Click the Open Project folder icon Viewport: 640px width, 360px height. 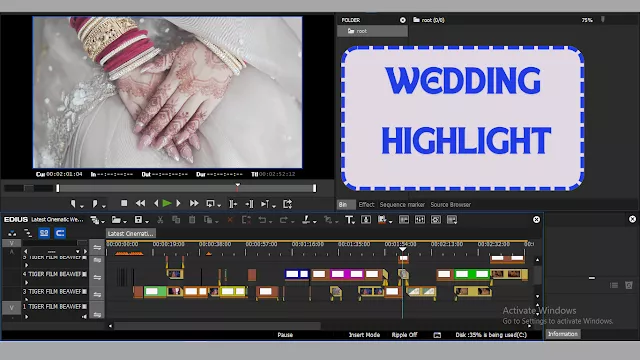point(116,220)
